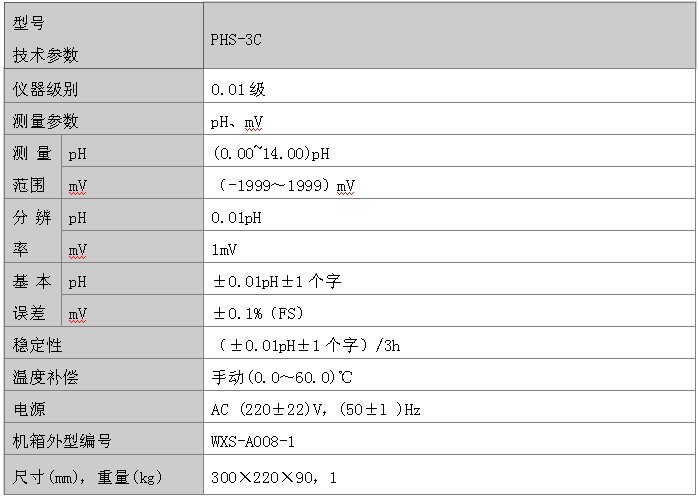The height and width of the screenshot is (500, 699).
Task: Select the (0.00~14.00)pH range value
Action: [271, 153]
